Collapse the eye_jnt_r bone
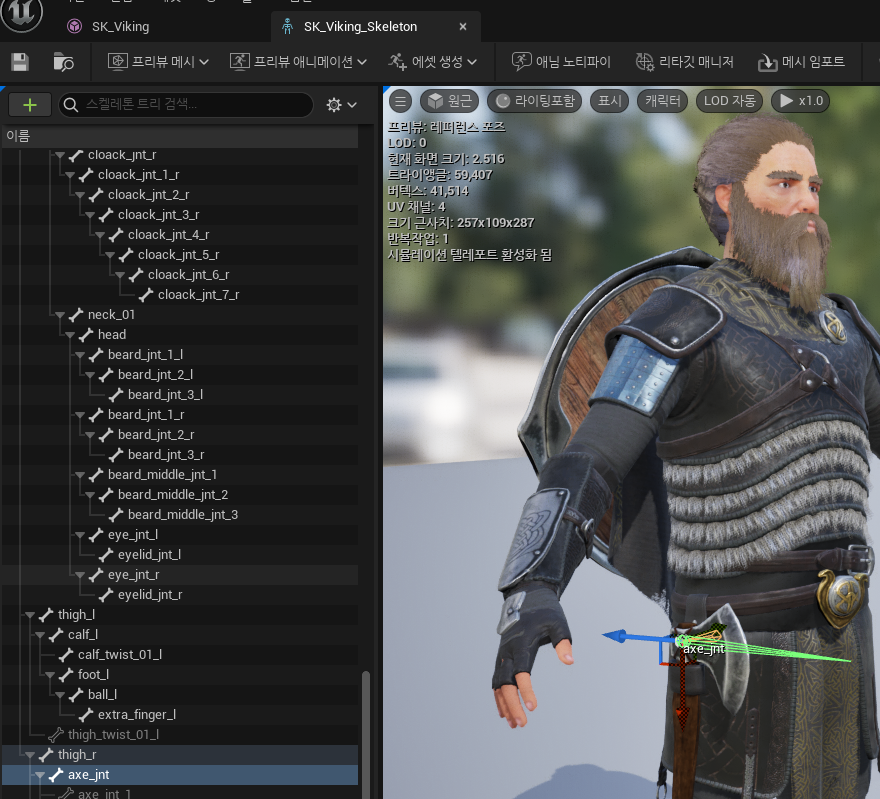880x799 pixels. pyautogui.click(x=80, y=575)
